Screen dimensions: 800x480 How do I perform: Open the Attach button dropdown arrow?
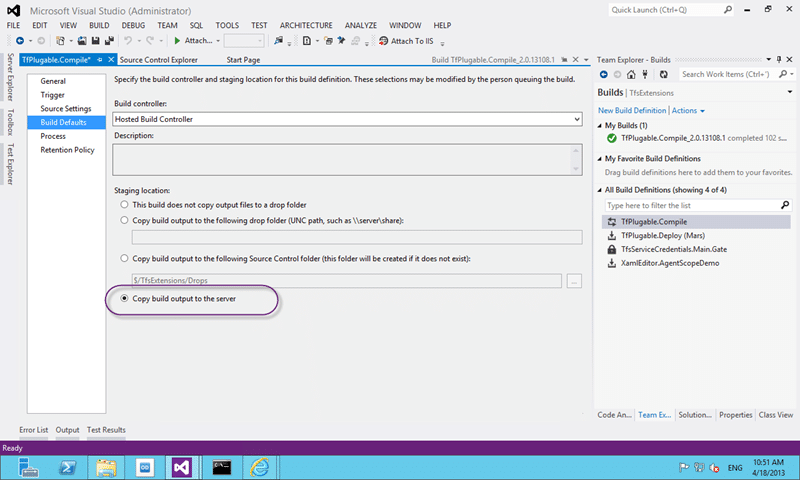(x=218, y=41)
